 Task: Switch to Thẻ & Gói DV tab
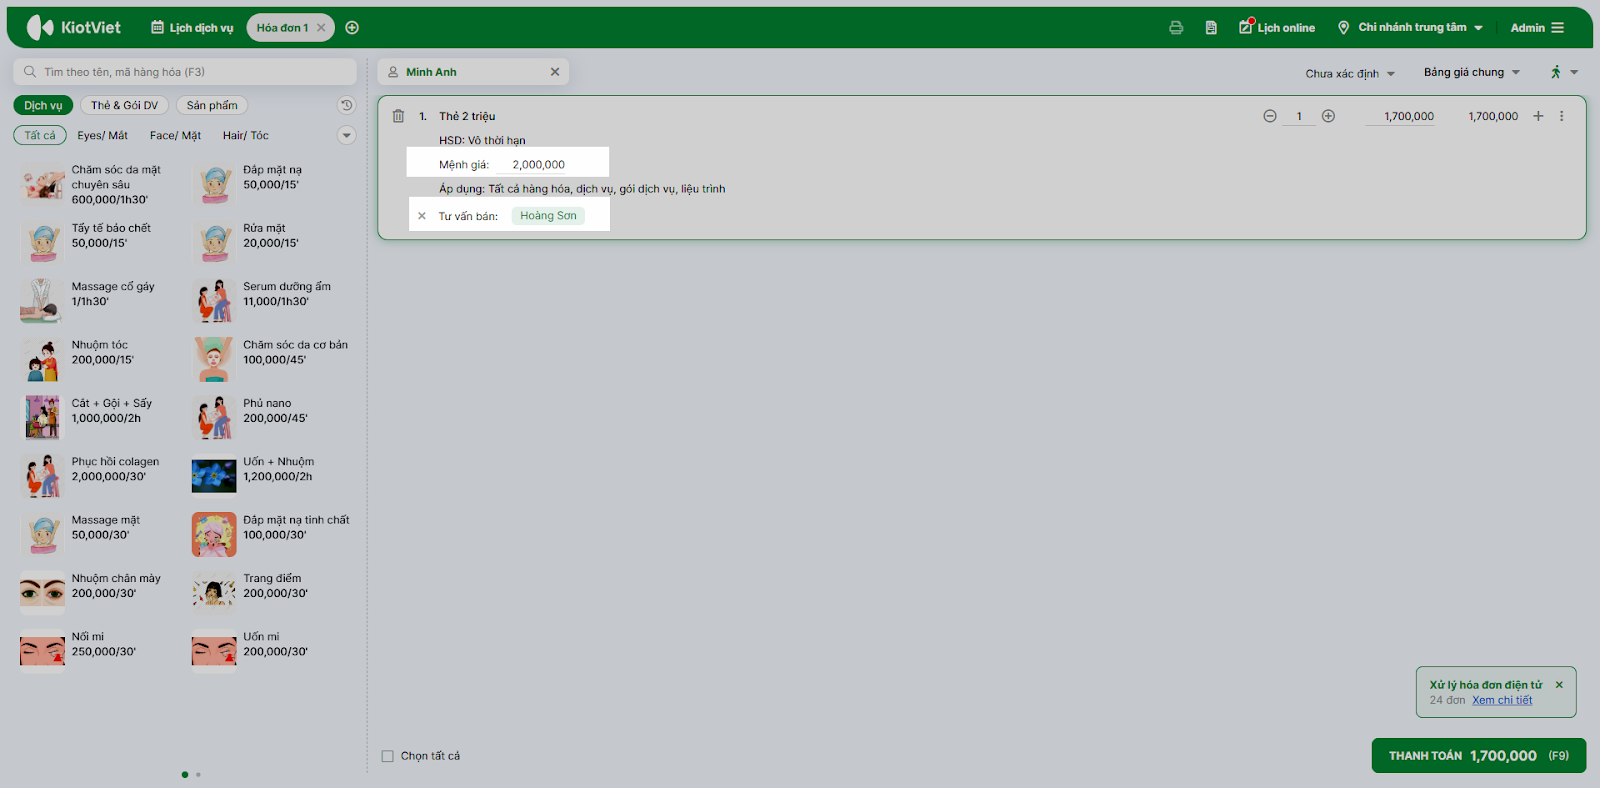[124, 105]
